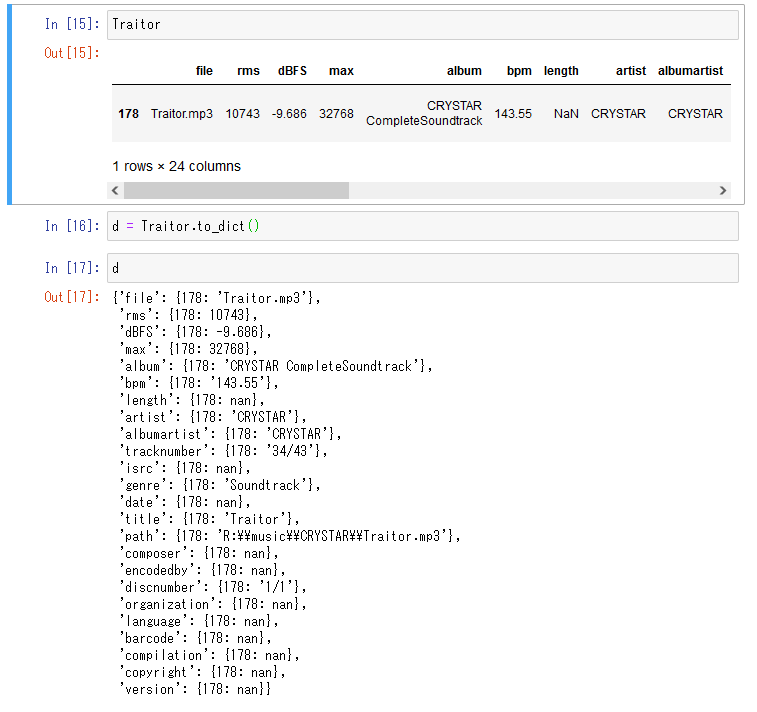Click the 'album' column header
The width and height of the screenshot is (757, 712).
point(464,71)
